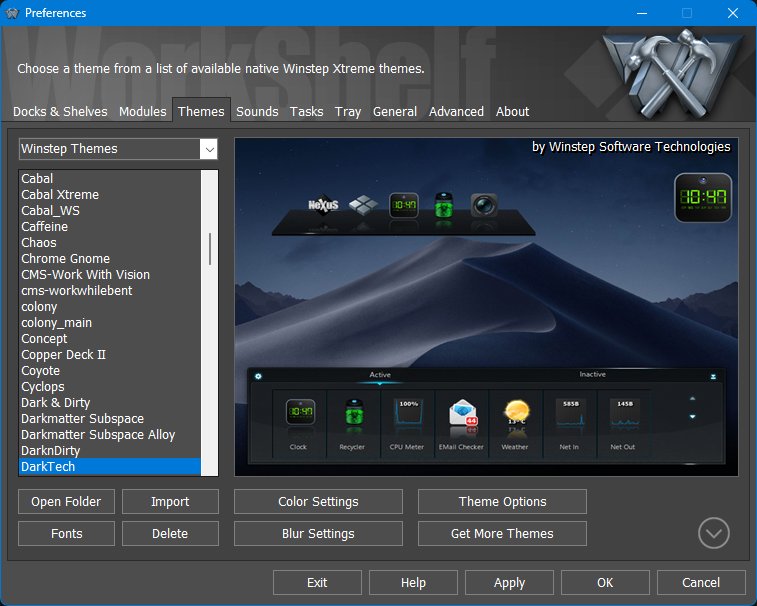Click the Weather module in preview

[516, 423]
